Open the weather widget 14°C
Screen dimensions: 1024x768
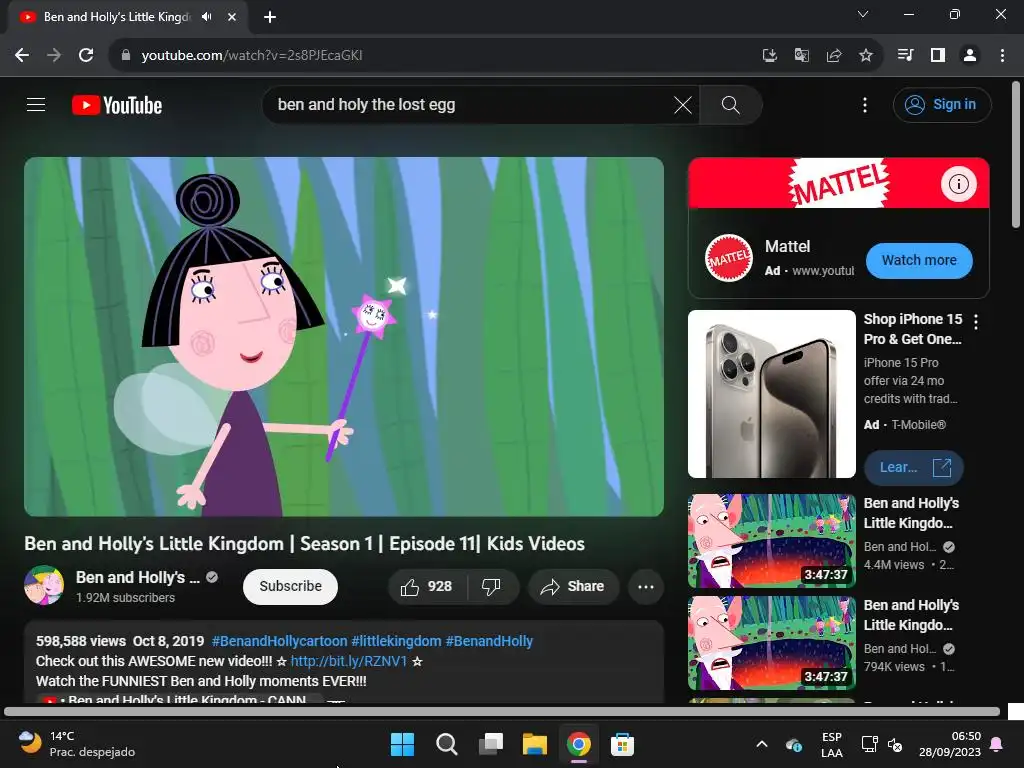point(77,744)
